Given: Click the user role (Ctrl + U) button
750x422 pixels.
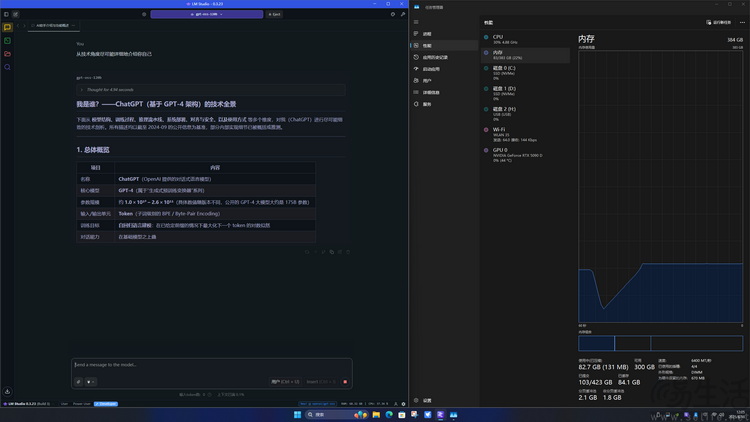Looking at the screenshot, I should [x=286, y=382].
